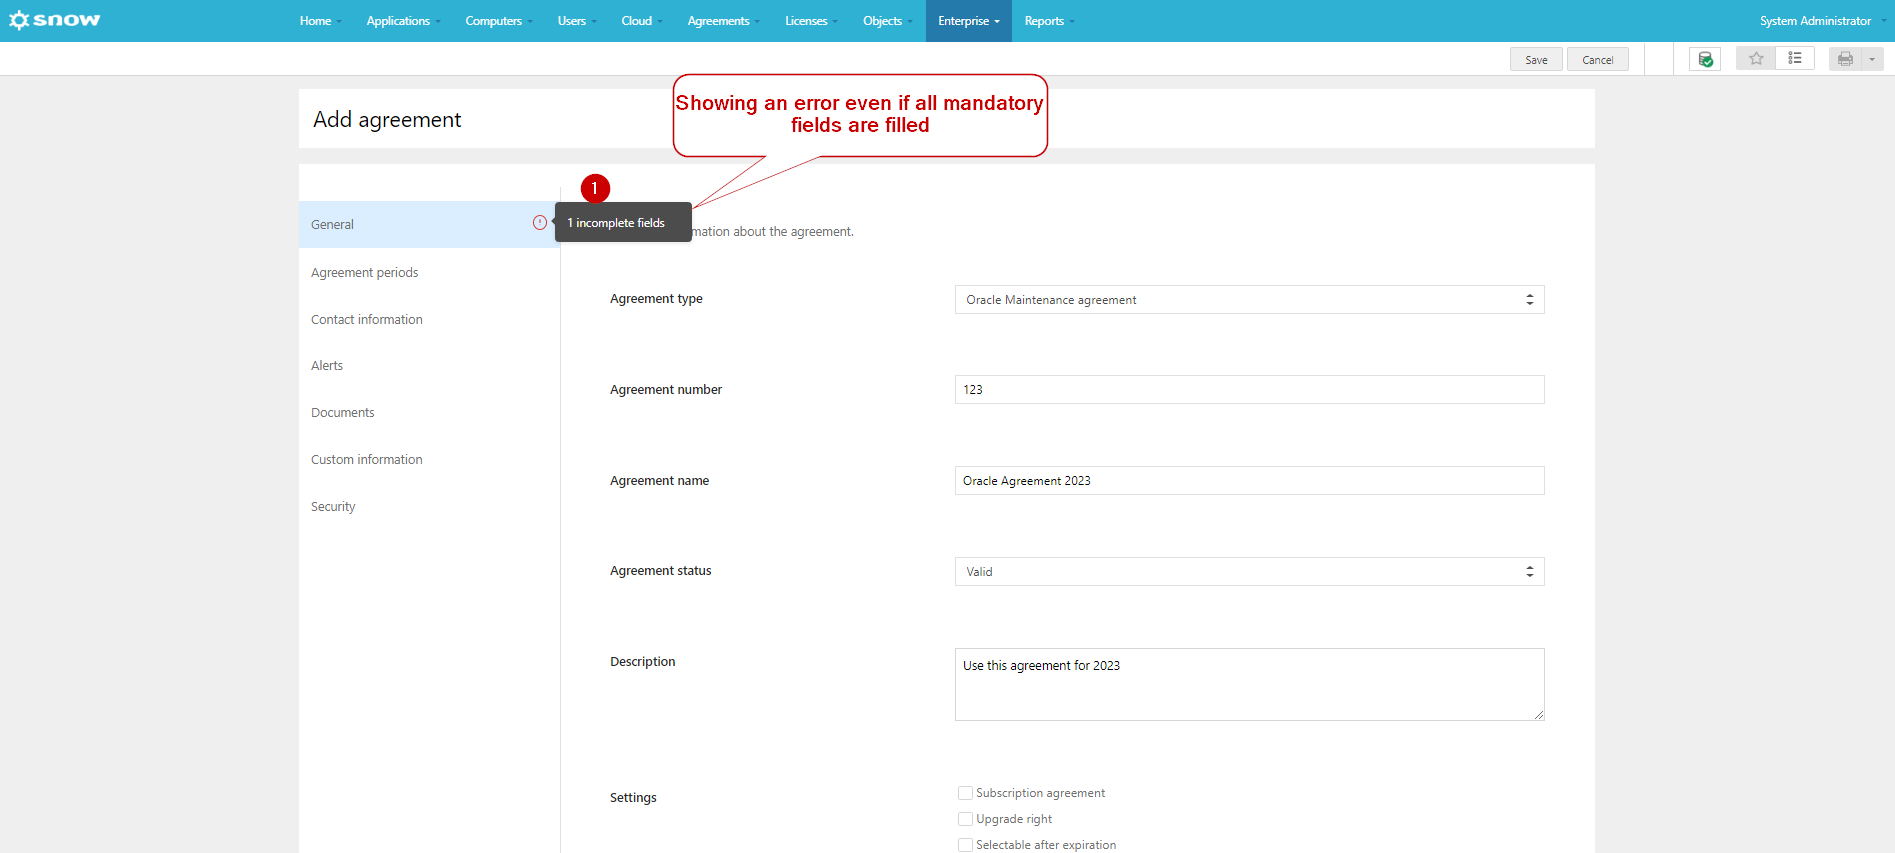Click the Agreement status label
1895x853 pixels.
pos(660,571)
